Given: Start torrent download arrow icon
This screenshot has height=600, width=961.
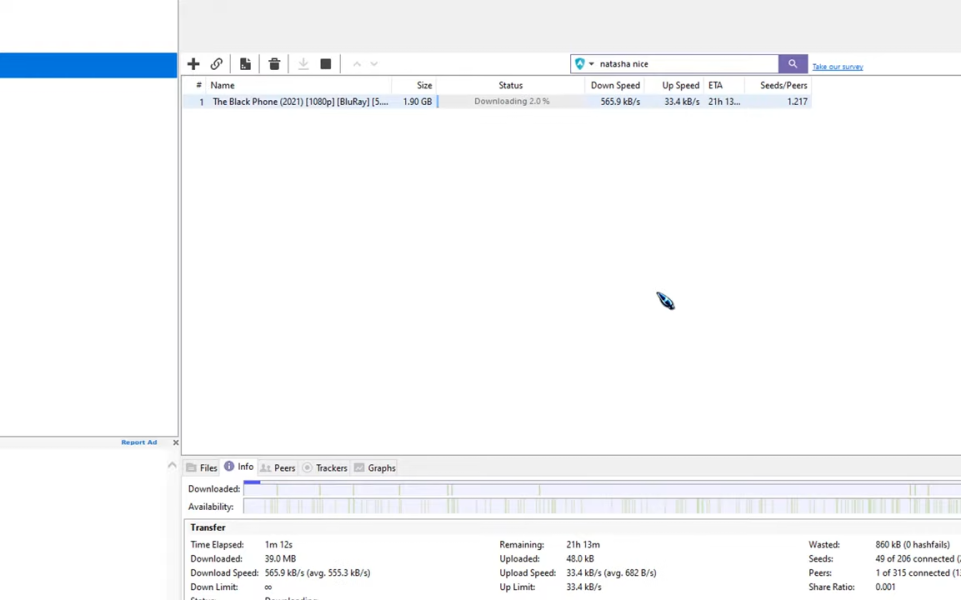Looking at the screenshot, I should pyautogui.click(x=303, y=64).
